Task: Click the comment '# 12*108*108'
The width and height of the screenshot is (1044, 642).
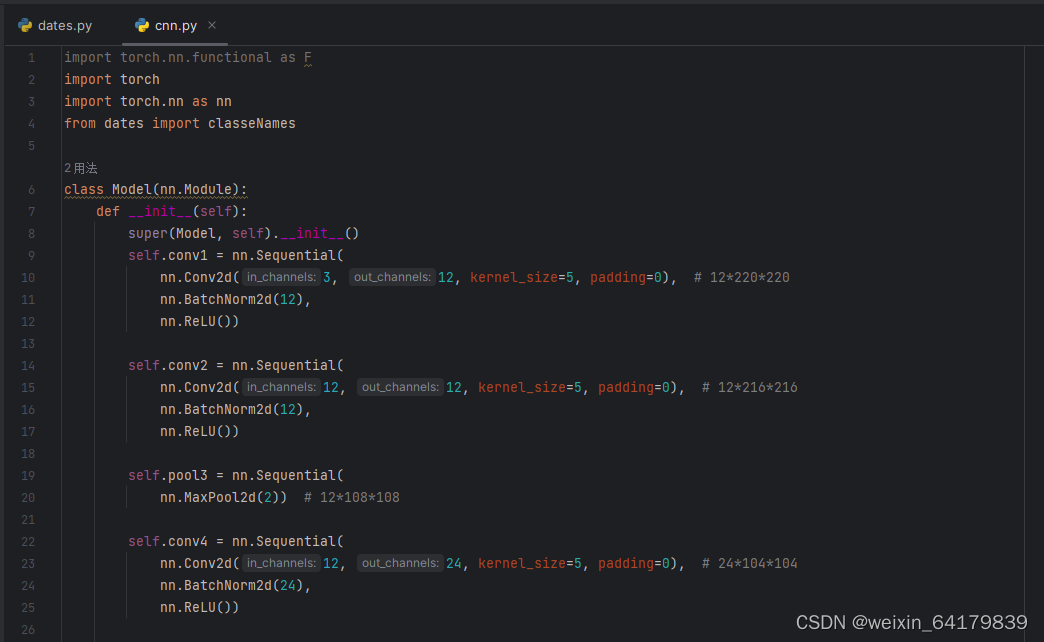Action: click(352, 497)
